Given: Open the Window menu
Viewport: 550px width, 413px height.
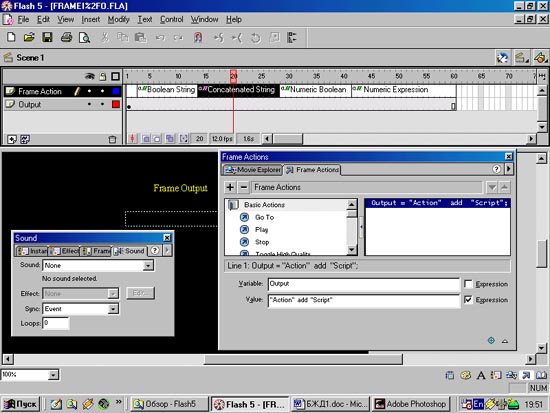Looking at the screenshot, I should [204, 19].
